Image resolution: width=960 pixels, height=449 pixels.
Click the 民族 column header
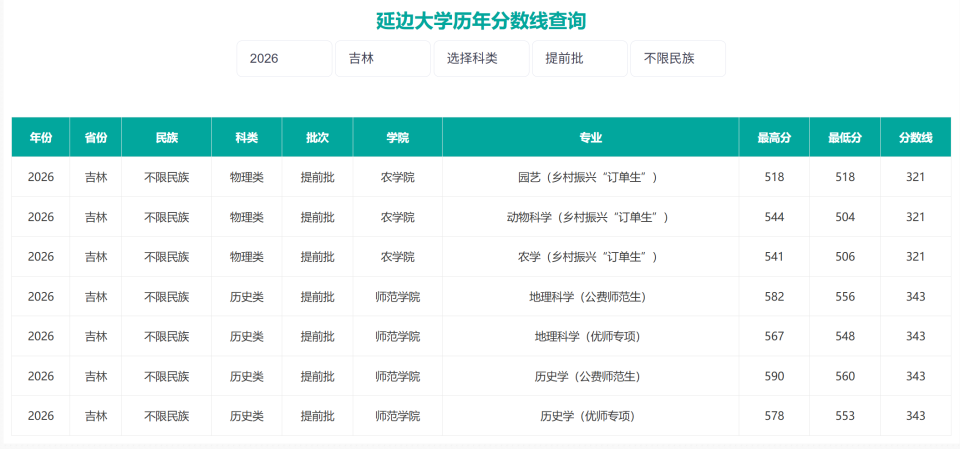(x=167, y=137)
